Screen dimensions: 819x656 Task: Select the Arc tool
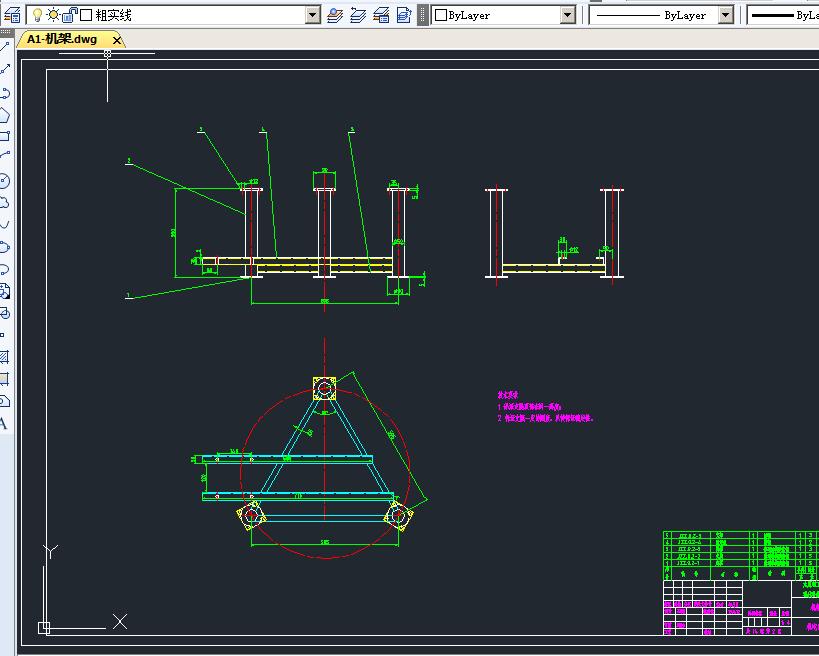(x=4, y=156)
